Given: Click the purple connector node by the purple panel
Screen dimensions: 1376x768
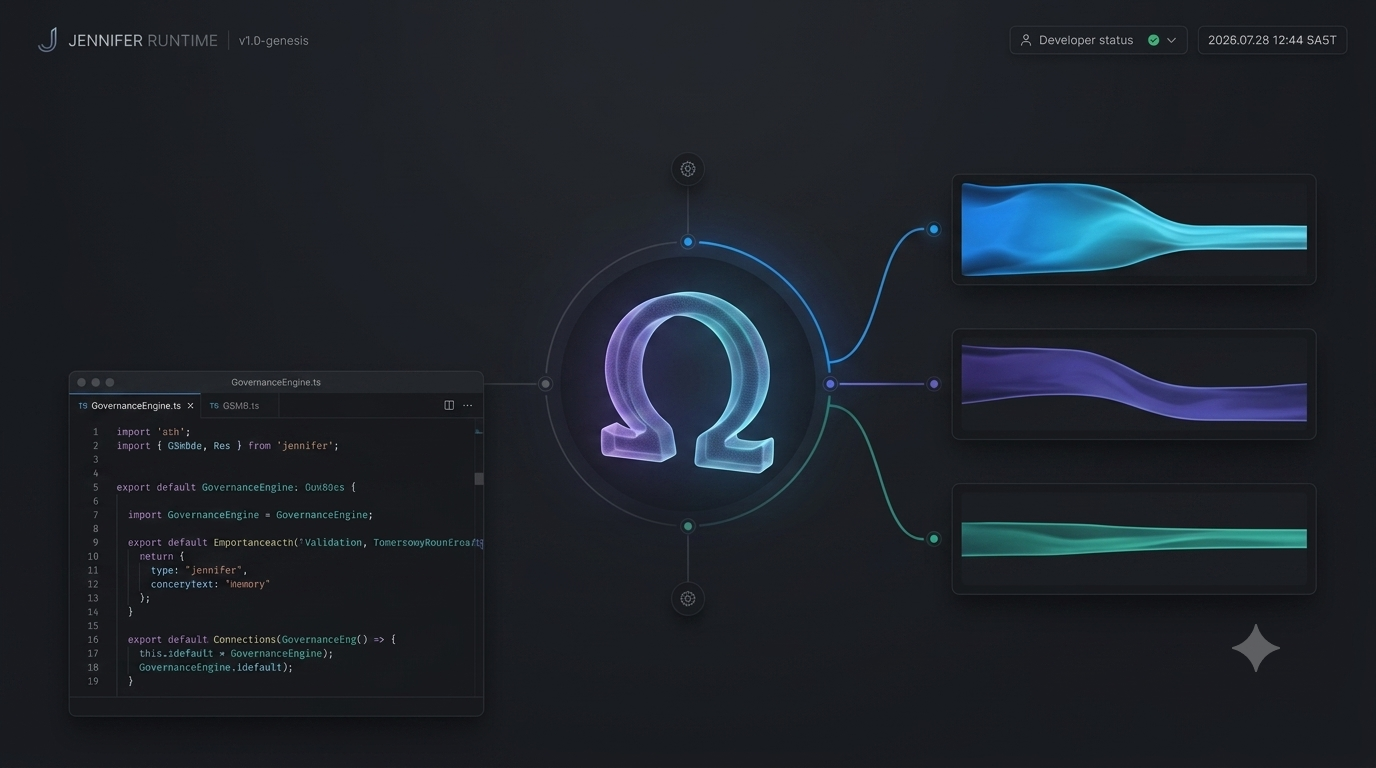Looking at the screenshot, I should [x=934, y=384].
